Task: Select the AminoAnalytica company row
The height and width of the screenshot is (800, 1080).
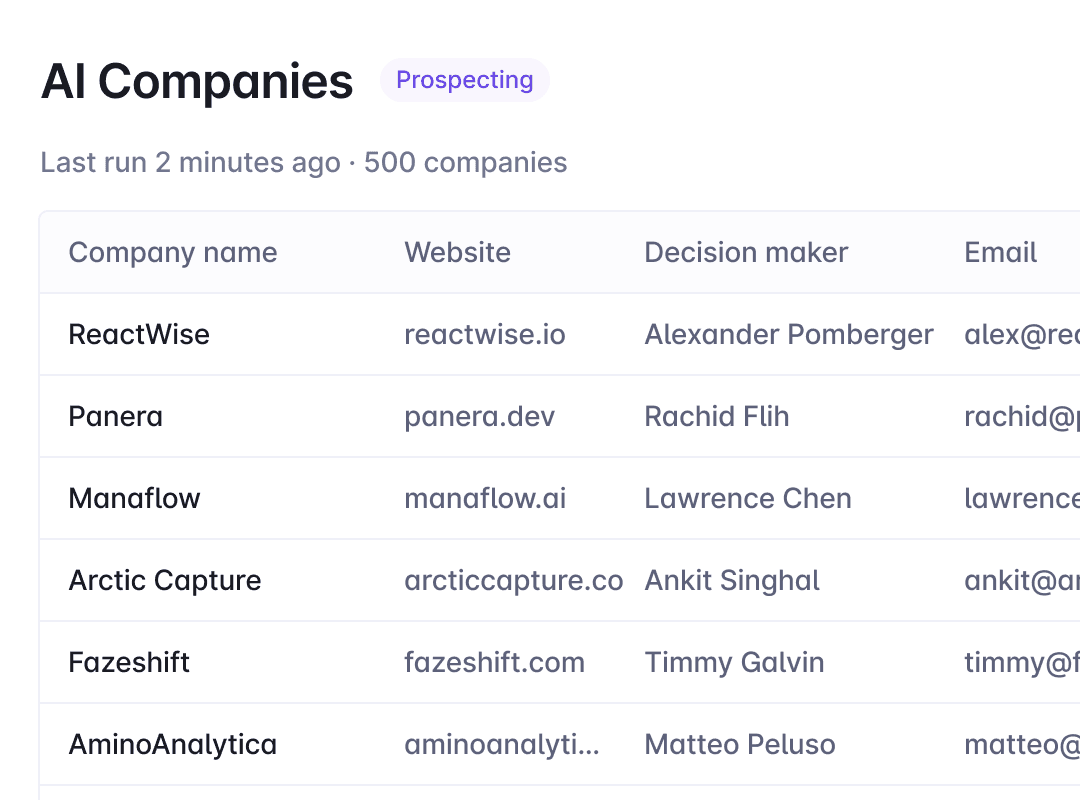Action: [172, 744]
